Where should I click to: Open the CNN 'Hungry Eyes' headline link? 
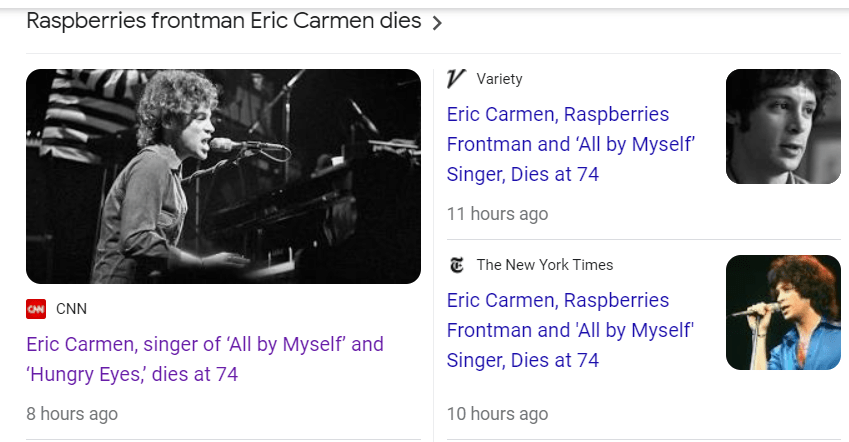tap(204, 359)
